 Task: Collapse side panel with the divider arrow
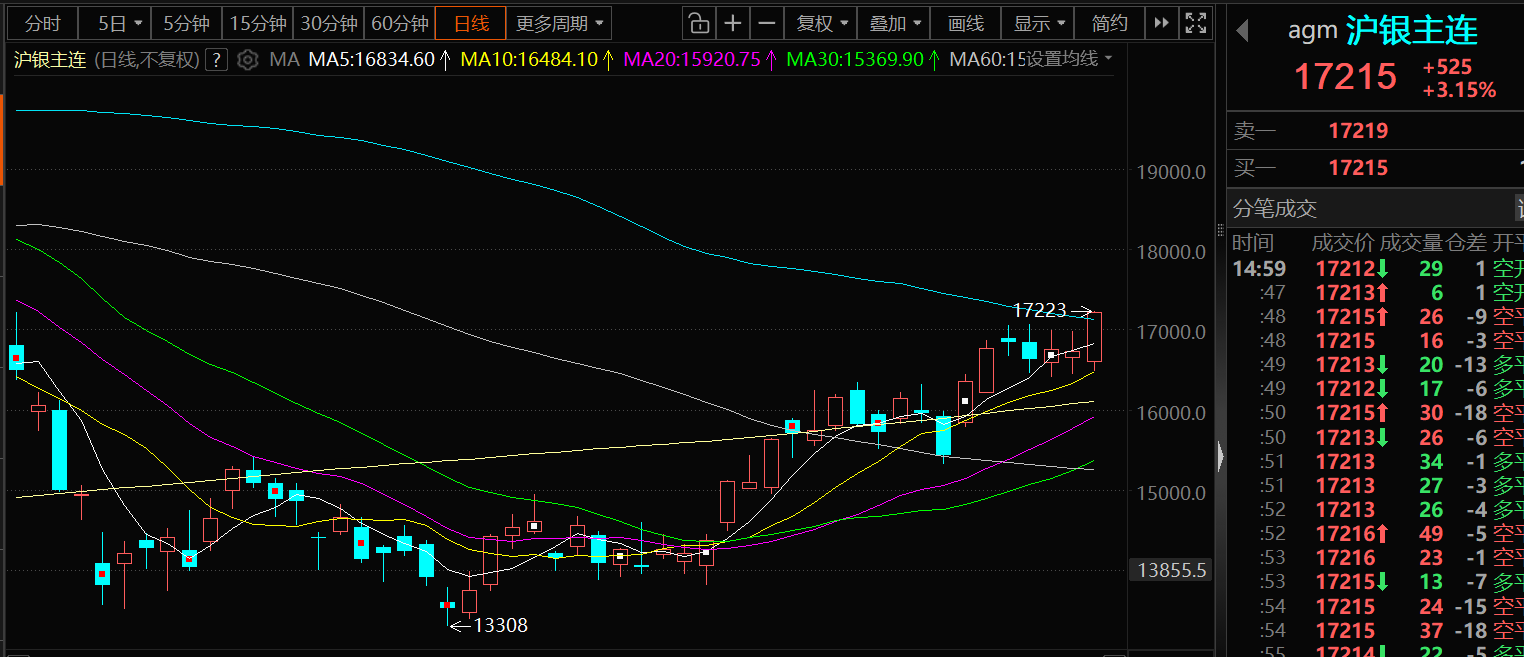(x=1221, y=457)
